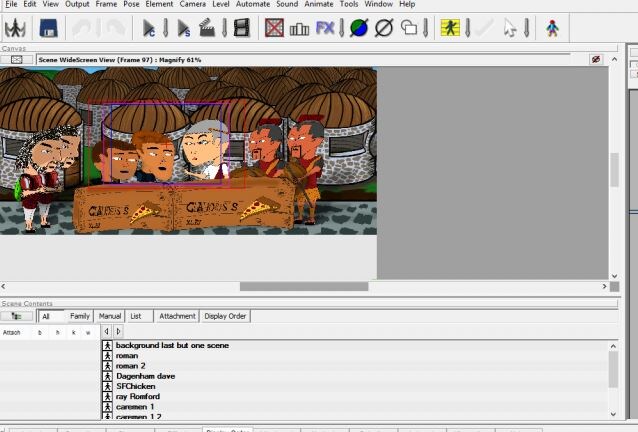638x432 pixels.
Task: Click canvas scrollbar up arrow
Action: point(614,59)
